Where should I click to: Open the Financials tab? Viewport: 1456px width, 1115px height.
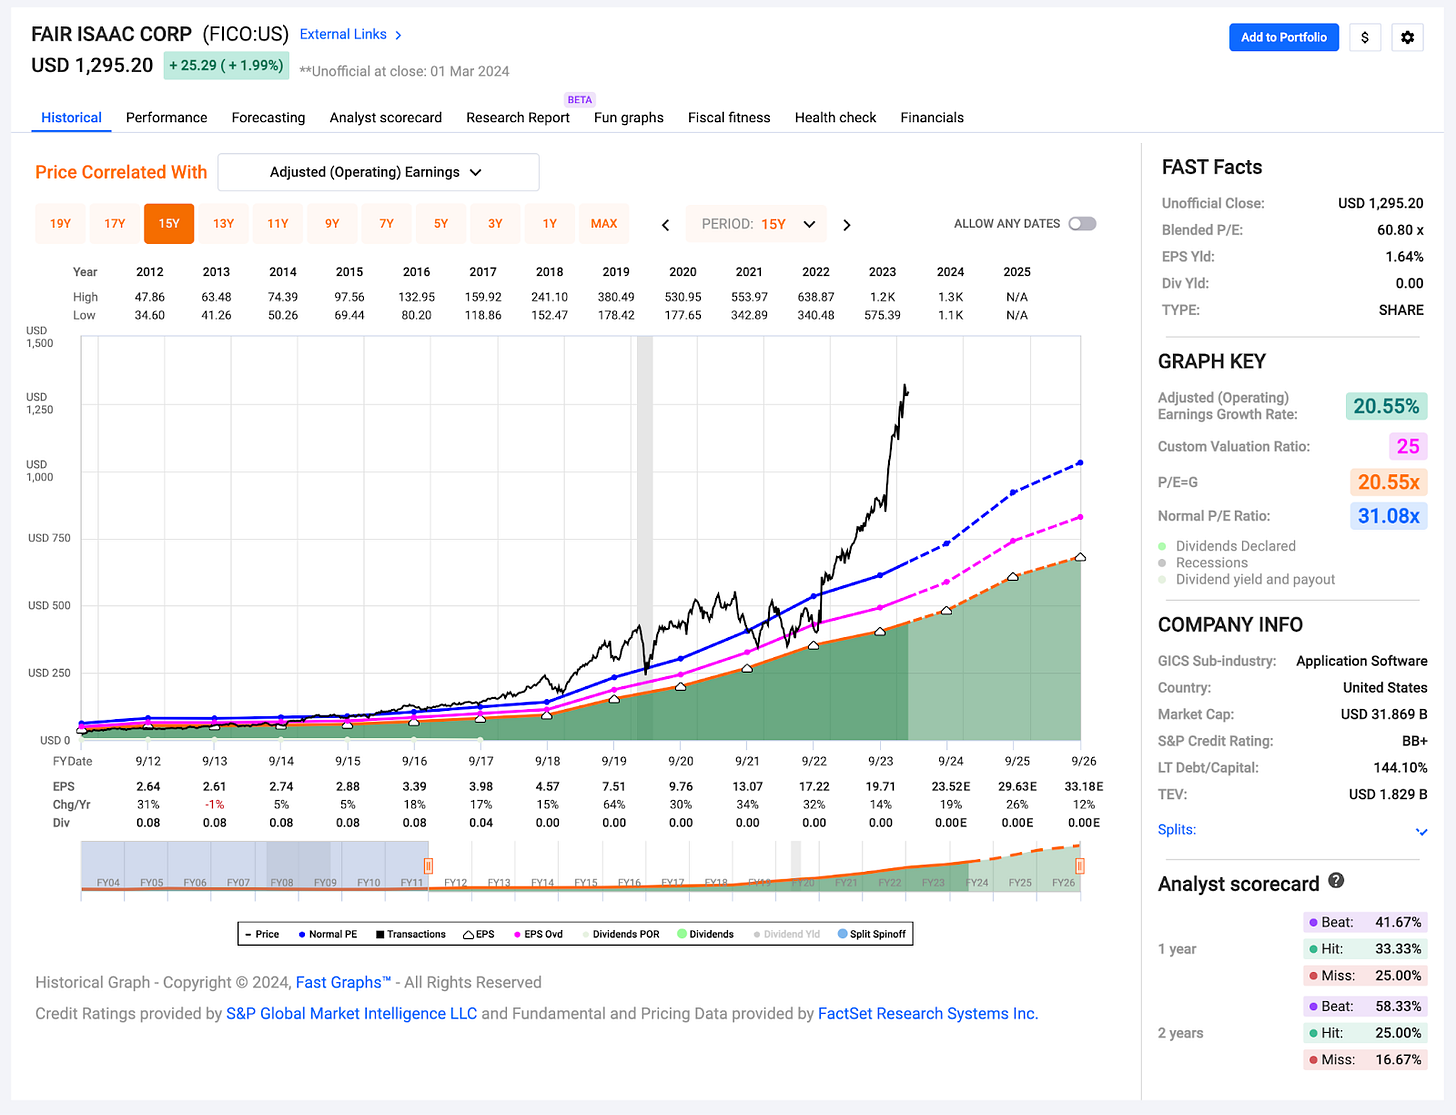pos(932,117)
